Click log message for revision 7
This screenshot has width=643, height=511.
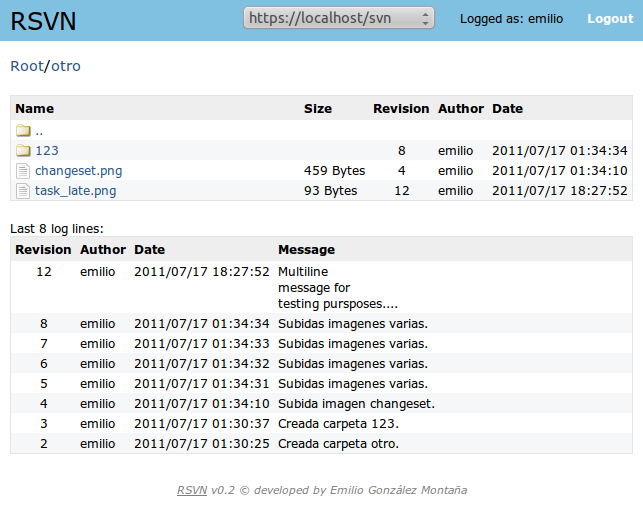tap(353, 344)
